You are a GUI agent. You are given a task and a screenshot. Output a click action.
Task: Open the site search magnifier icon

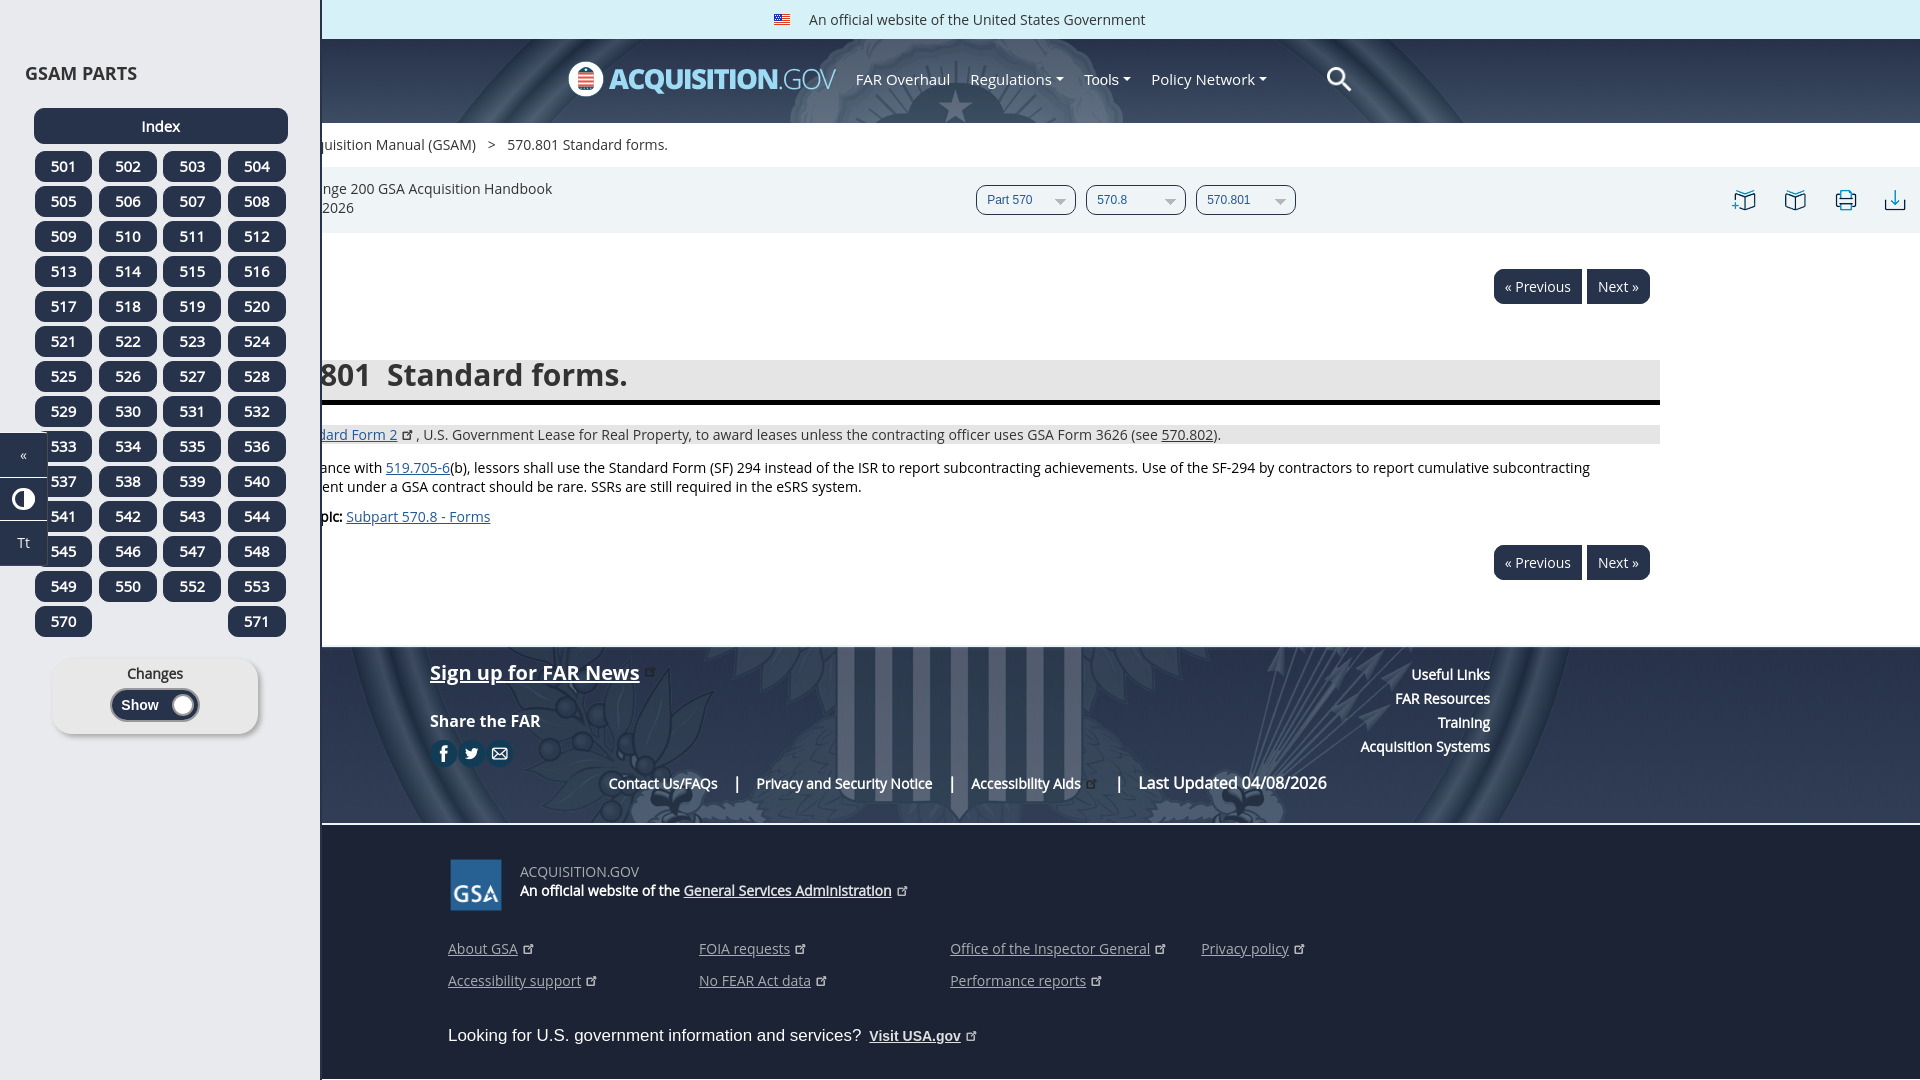click(x=1339, y=79)
